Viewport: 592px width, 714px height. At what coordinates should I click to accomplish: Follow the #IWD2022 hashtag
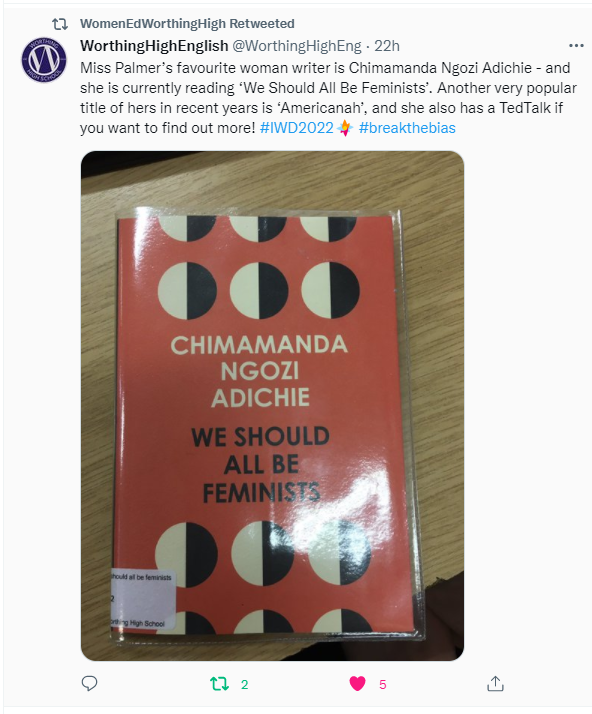(x=296, y=128)
